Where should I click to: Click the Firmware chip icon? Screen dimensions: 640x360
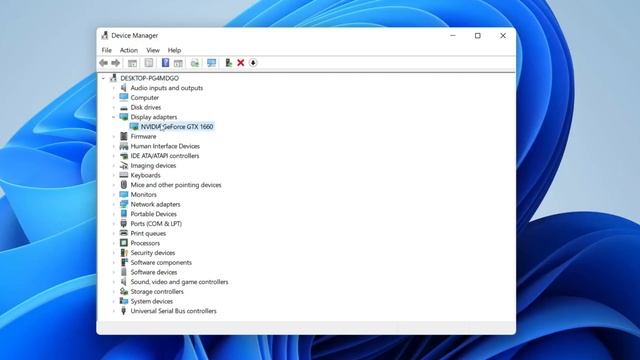[124, 136]
